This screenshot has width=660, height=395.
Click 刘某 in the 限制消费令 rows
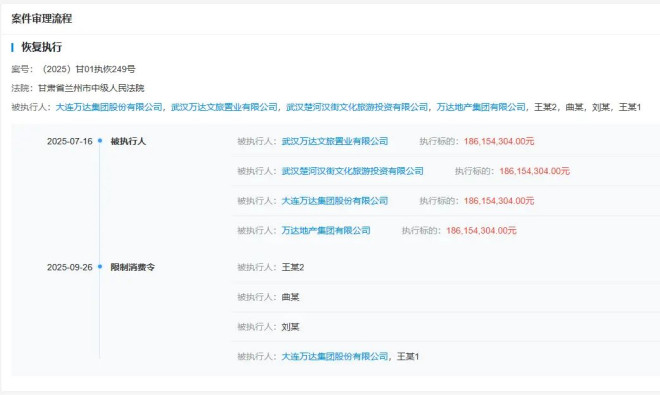[290, 327]
